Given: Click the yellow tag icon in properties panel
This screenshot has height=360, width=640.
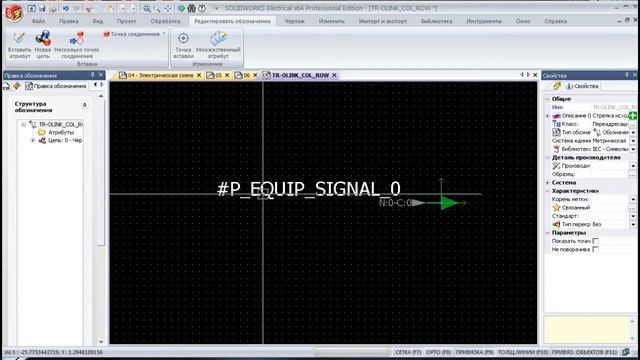Looking at the screenshot, I should click(x=557, y=86).
